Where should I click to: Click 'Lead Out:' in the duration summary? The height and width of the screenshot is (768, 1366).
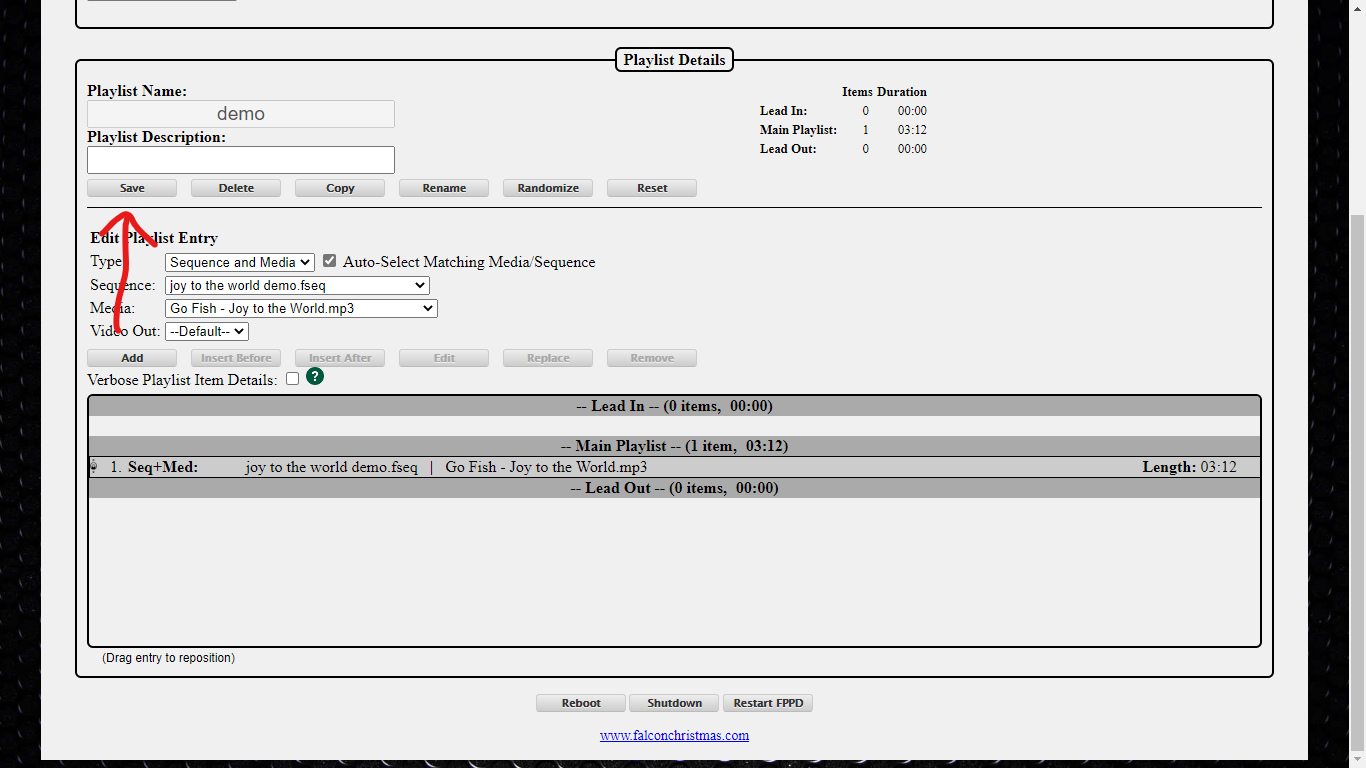788,149
